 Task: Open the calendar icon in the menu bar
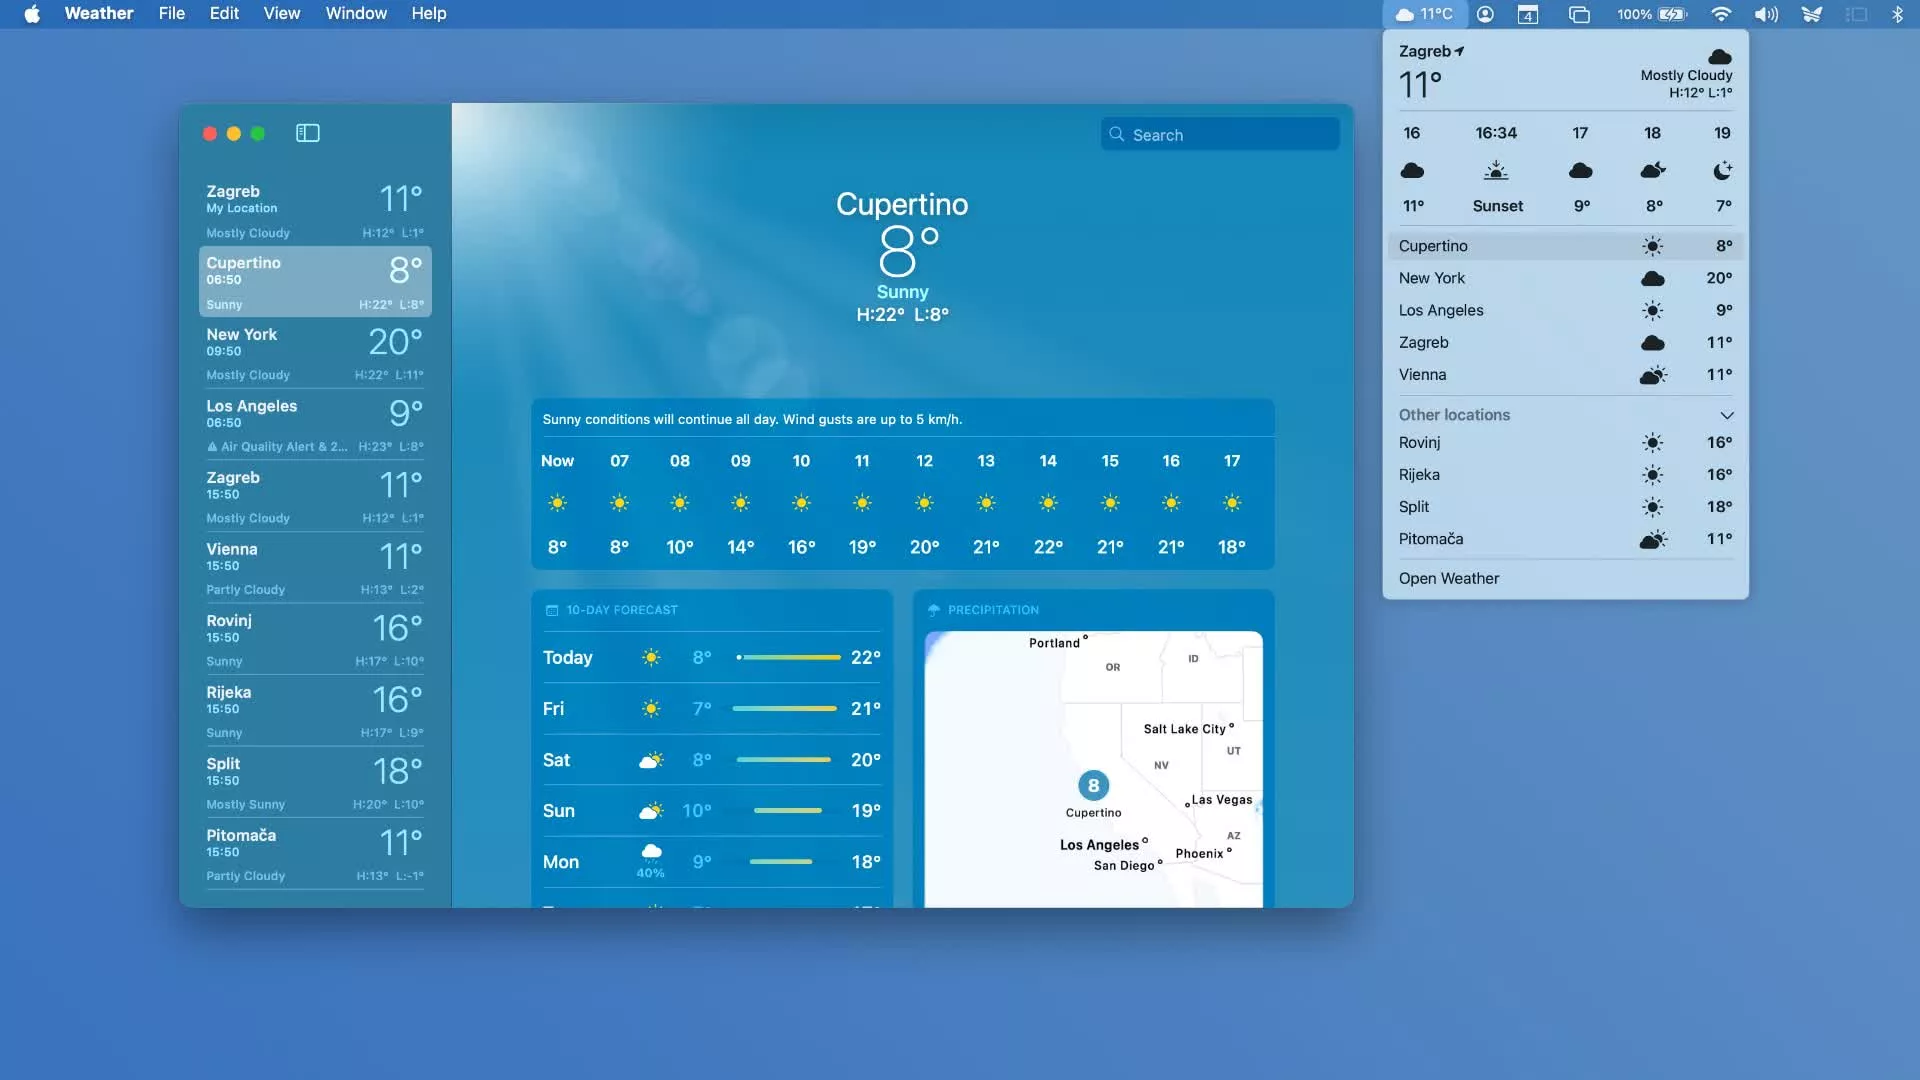(1528, 14)
